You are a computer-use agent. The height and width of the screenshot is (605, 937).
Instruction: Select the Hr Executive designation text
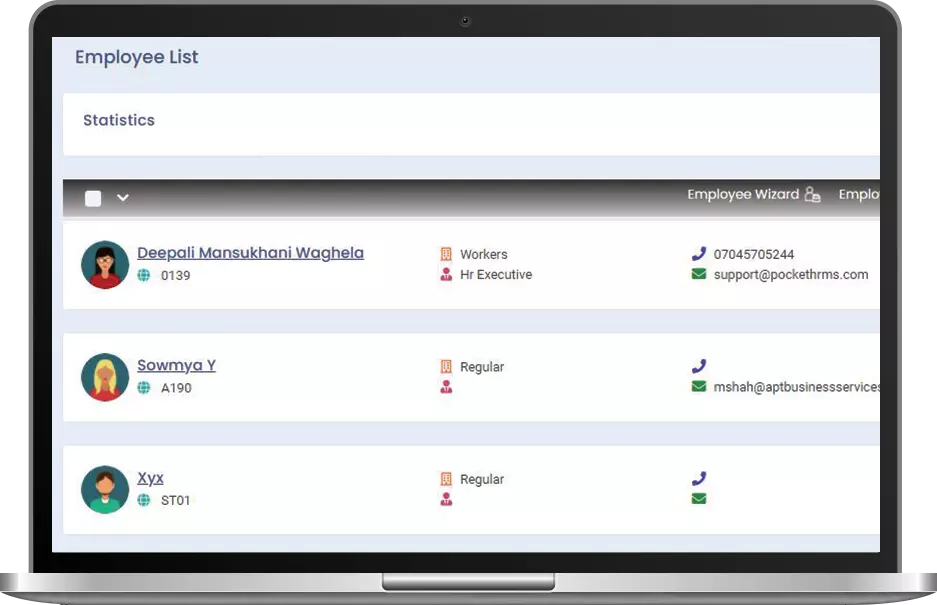coord(496,274)
